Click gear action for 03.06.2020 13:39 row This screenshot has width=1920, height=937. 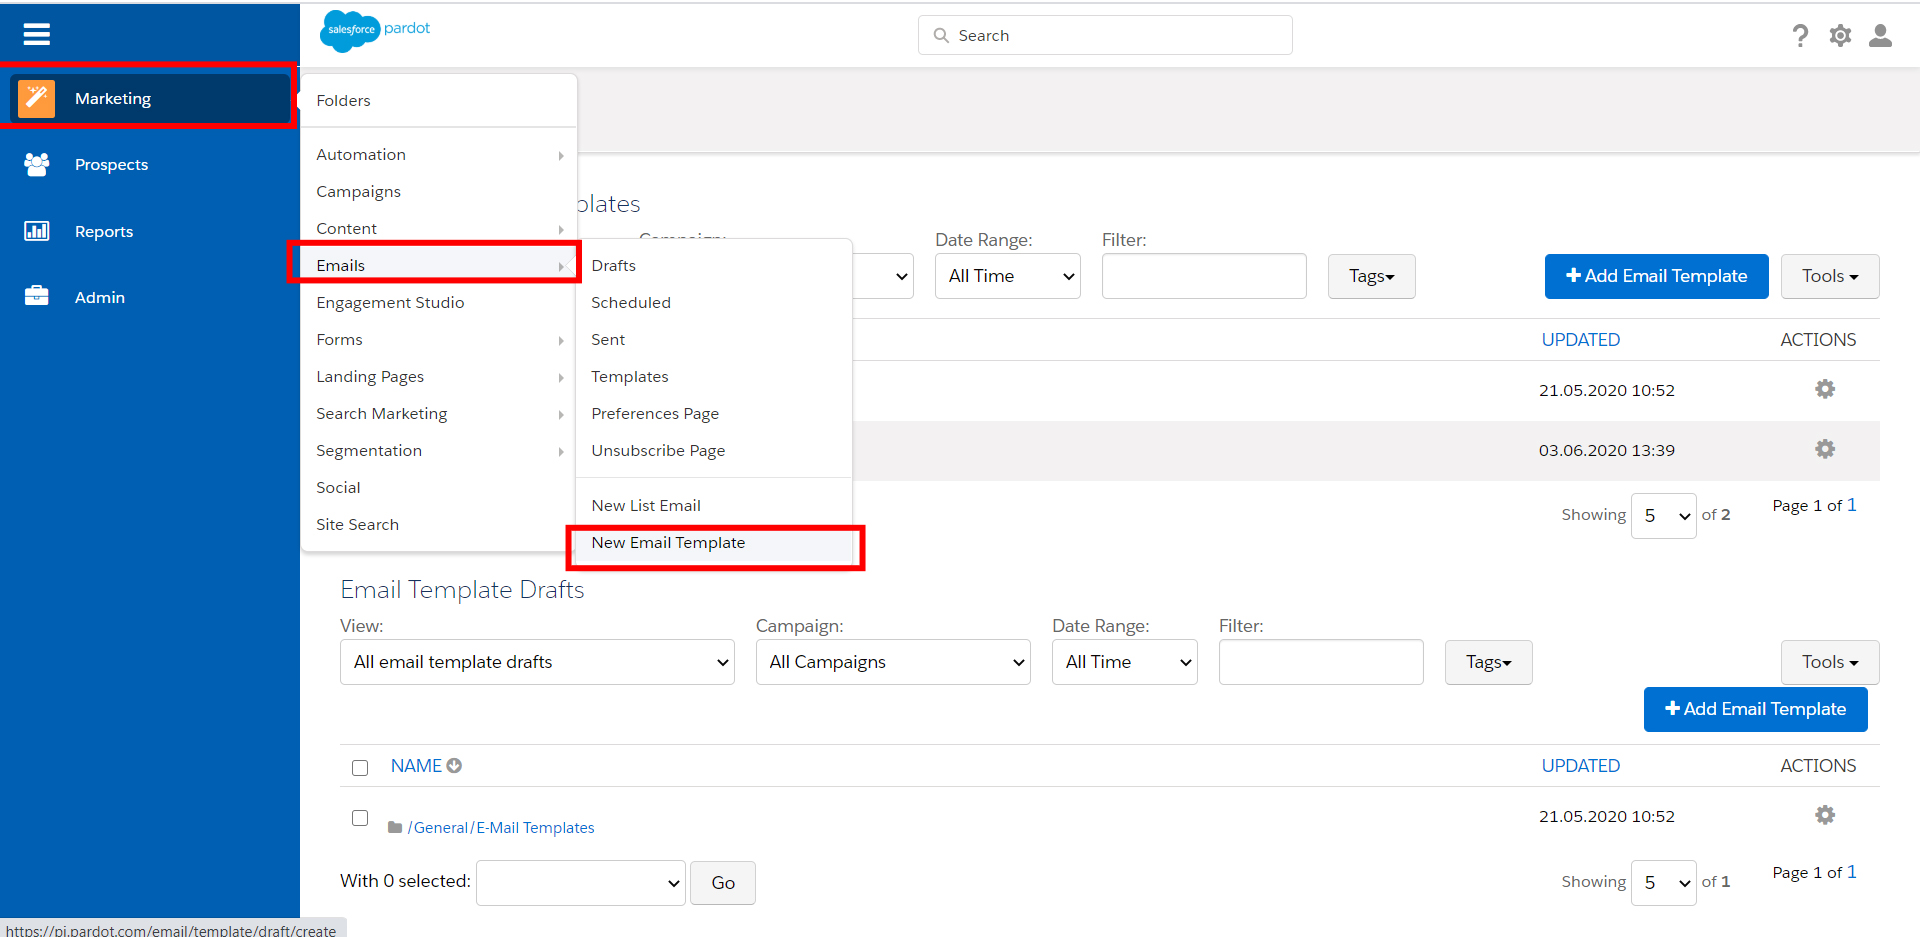(1825, 449)
